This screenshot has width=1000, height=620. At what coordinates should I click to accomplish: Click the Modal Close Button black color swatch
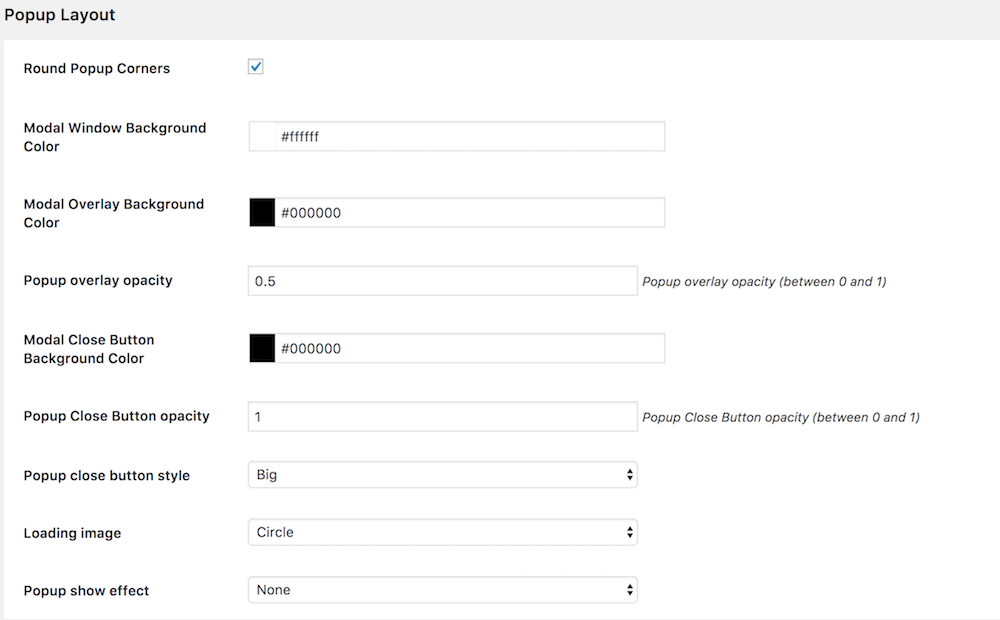(x=262, y=348)
